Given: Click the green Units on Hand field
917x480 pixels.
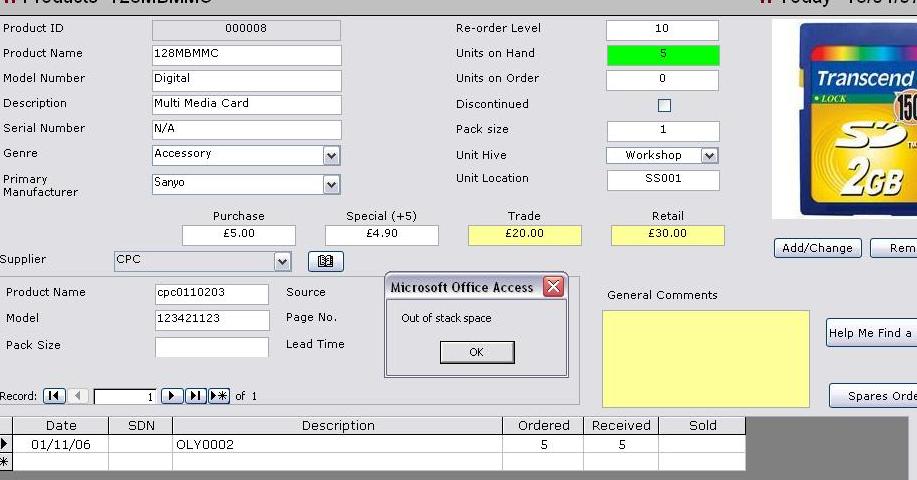Looking at the screenshot, I should point(663,55).
